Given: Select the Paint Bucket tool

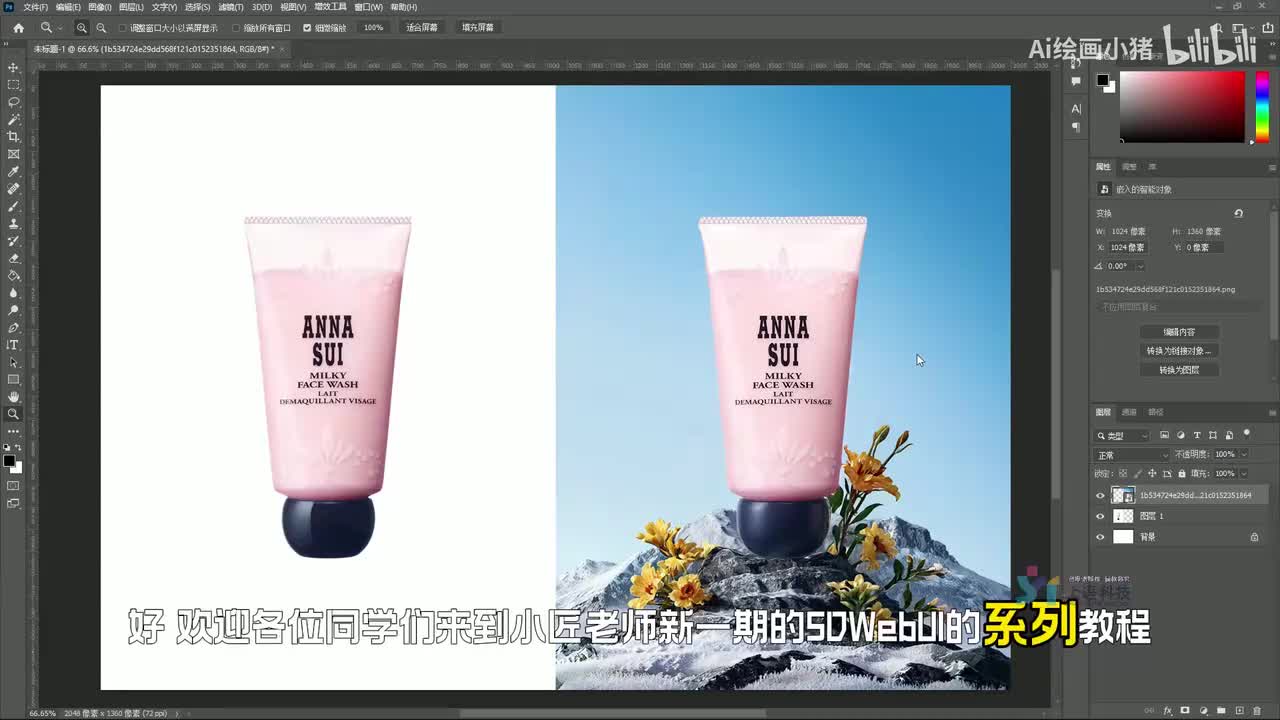Looking at the screenshot, I should click(13, 275).
